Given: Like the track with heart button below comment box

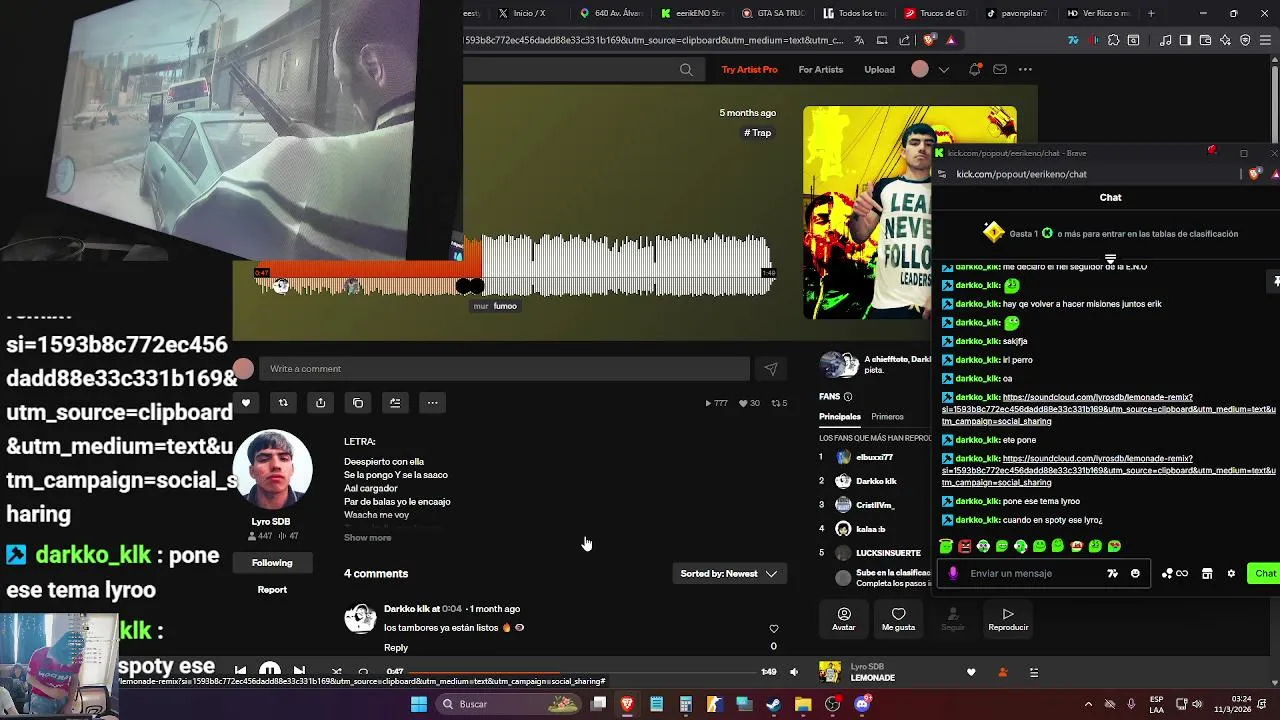Looking at the screenshot, I should click(x=245, y=403).
